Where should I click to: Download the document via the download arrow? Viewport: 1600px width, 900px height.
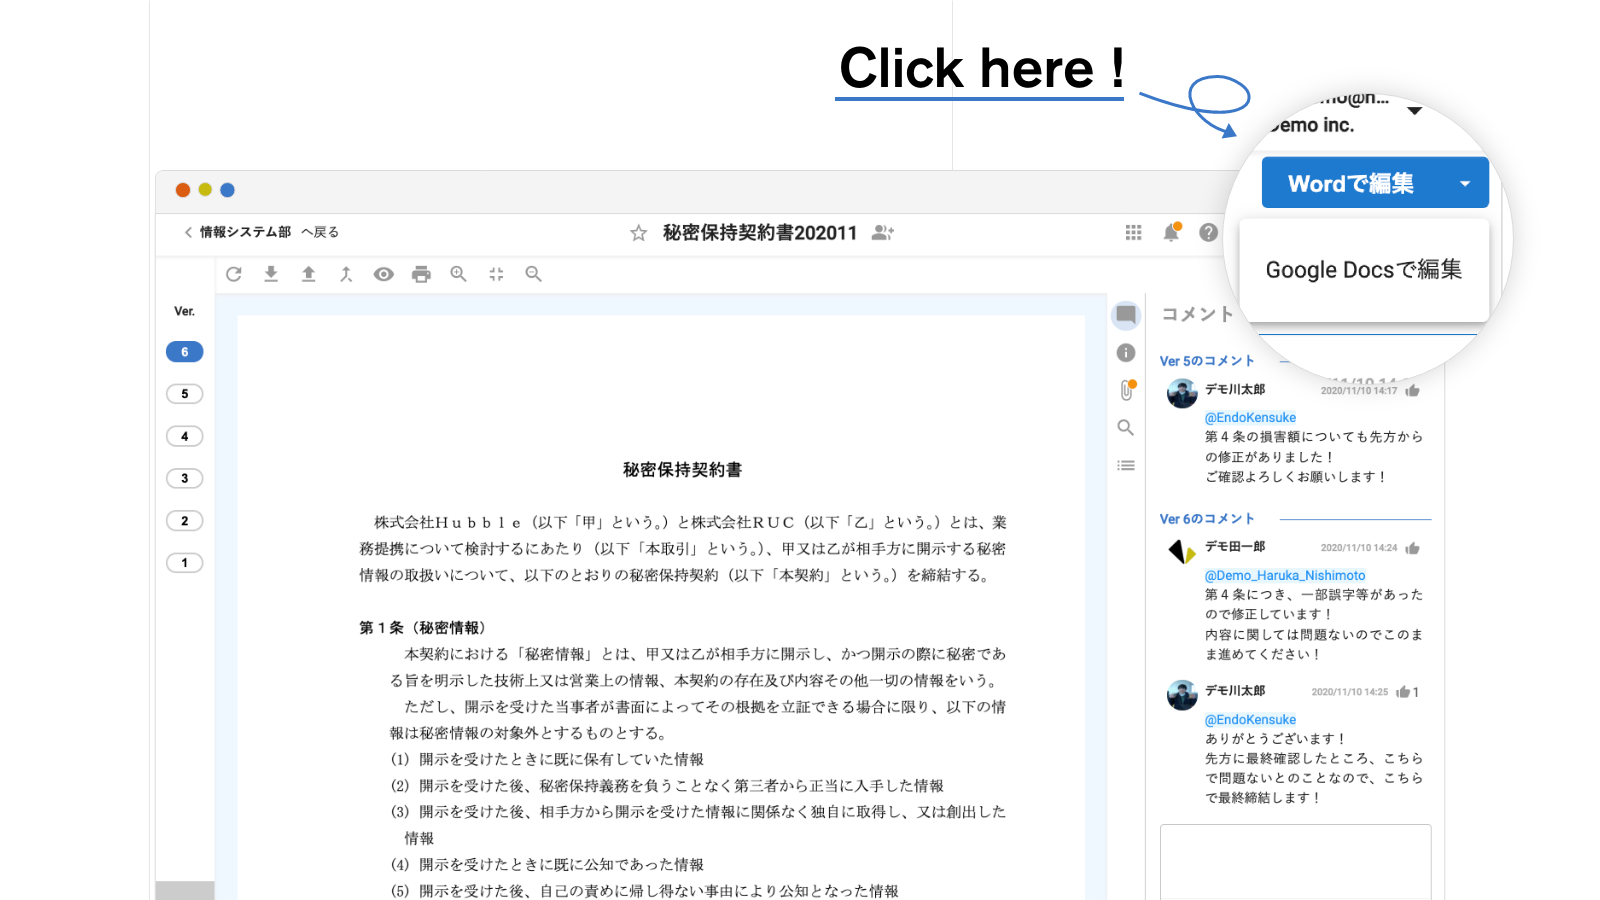pyautogui.click(x=271, y=274)
